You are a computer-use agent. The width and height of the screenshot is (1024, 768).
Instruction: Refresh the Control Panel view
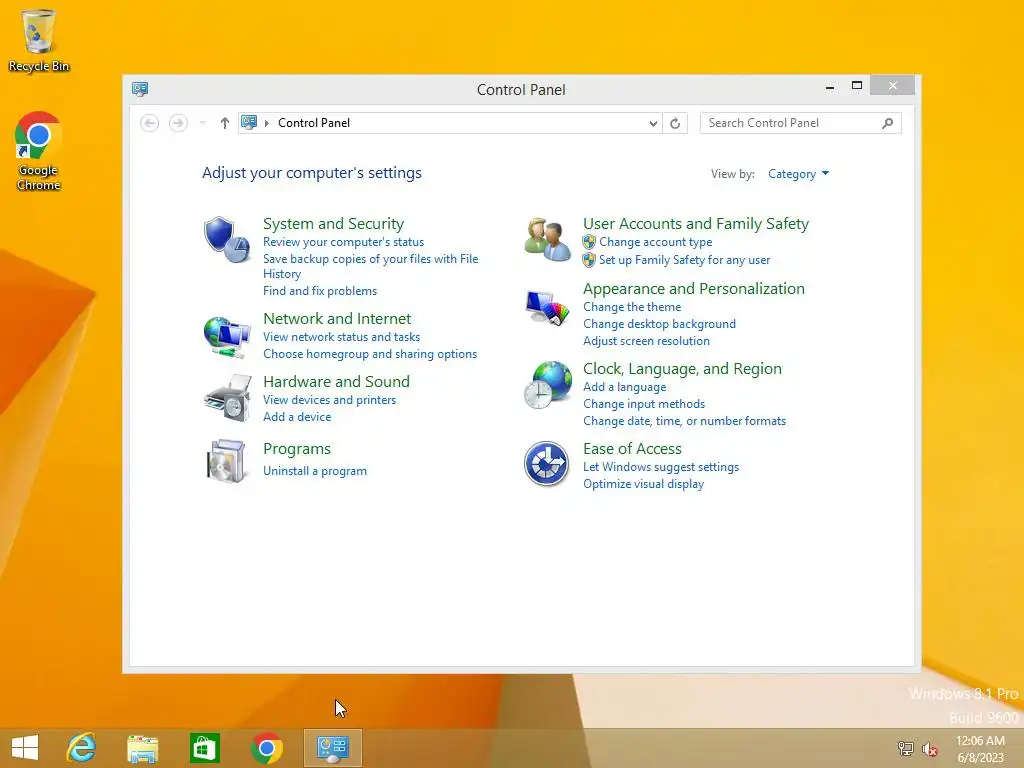click(675, 123)
